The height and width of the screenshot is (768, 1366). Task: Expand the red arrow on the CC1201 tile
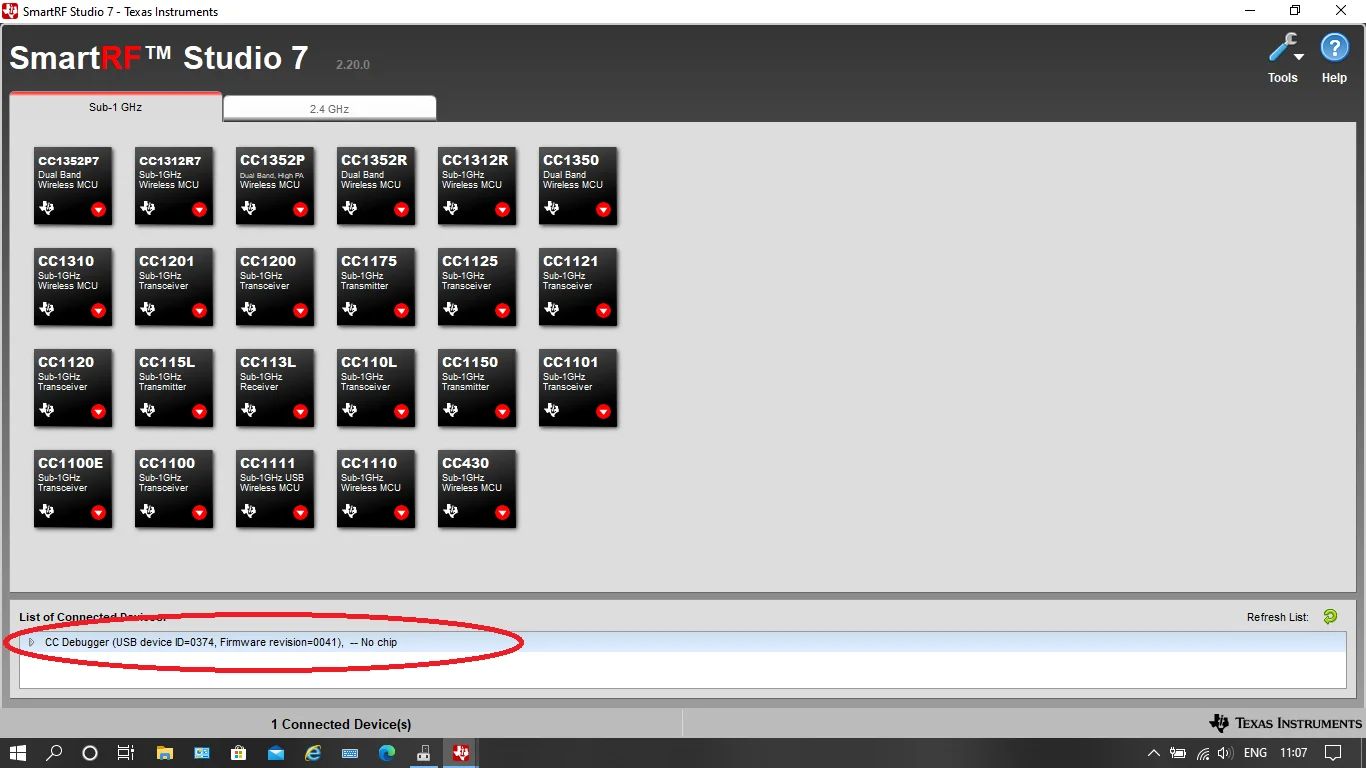(x=199, y=311)
